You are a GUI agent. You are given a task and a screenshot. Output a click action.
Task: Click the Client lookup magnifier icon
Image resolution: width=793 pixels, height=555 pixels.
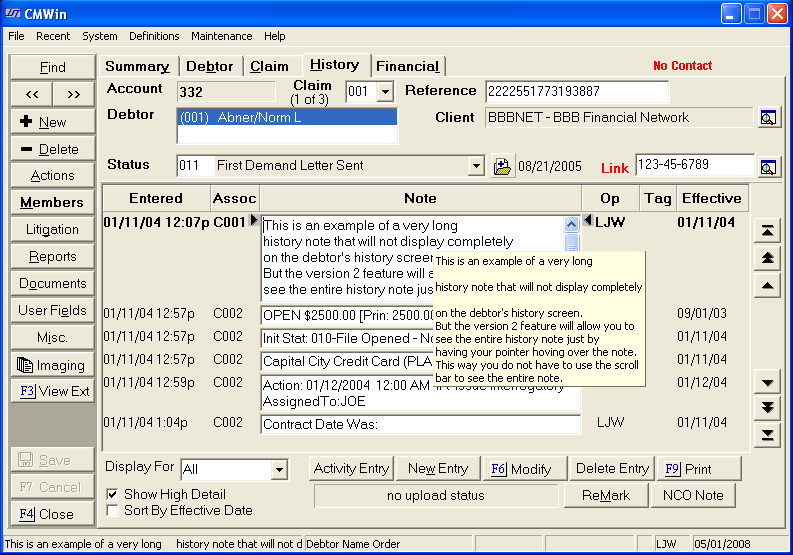pyautogui.click(x=767, y=118)
